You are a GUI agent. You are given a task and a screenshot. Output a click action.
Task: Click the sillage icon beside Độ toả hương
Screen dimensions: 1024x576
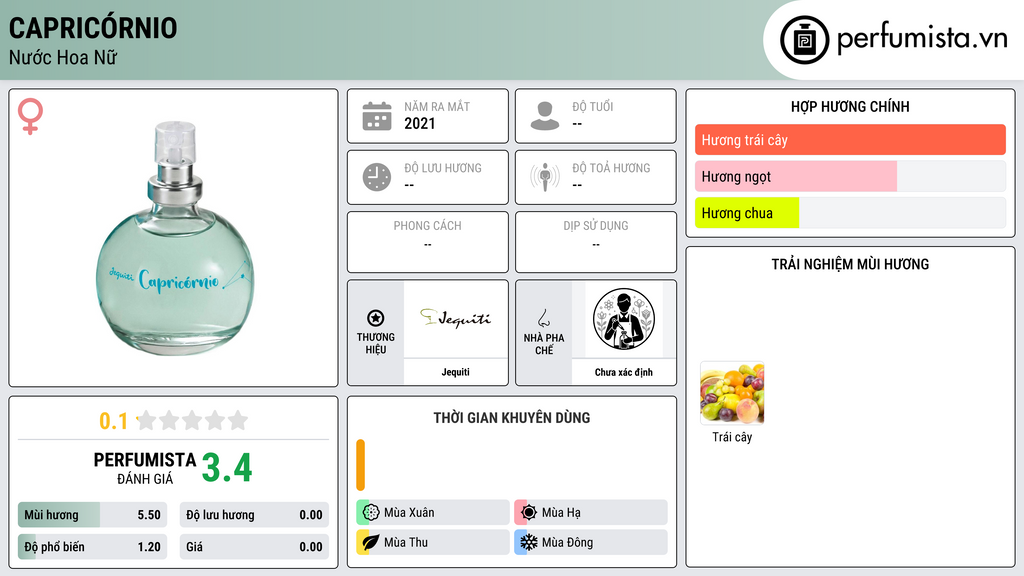[x=545, y=177]
